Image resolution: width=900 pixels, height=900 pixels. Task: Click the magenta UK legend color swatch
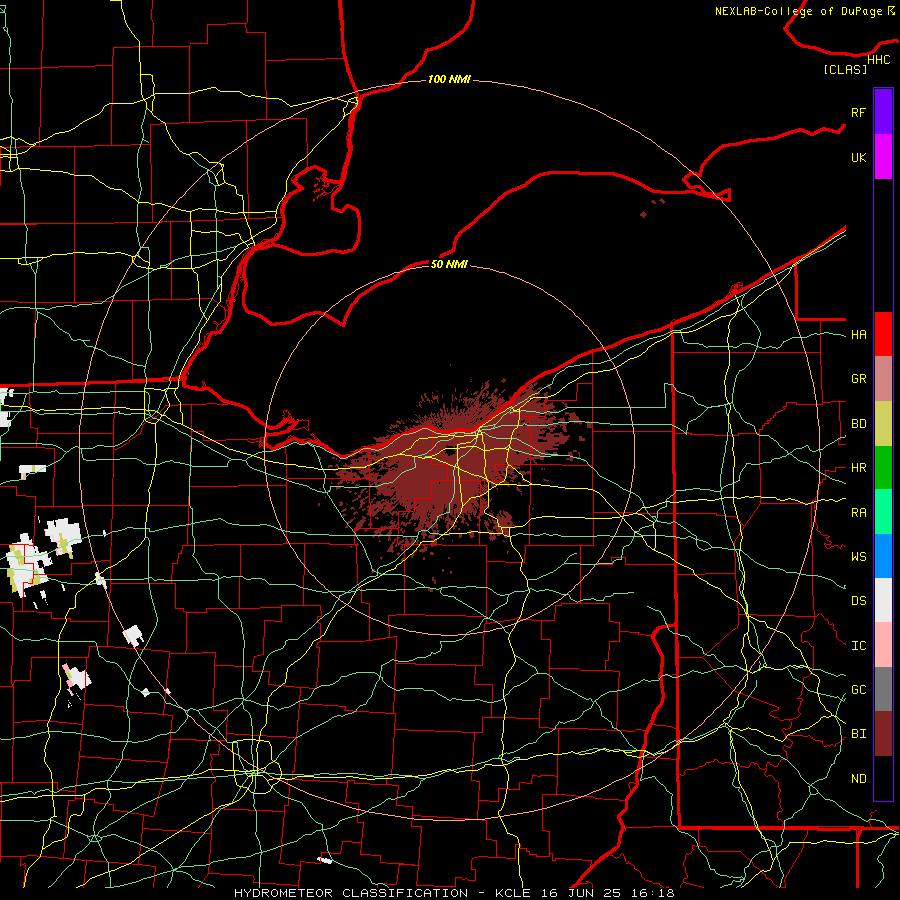(883, 157)
